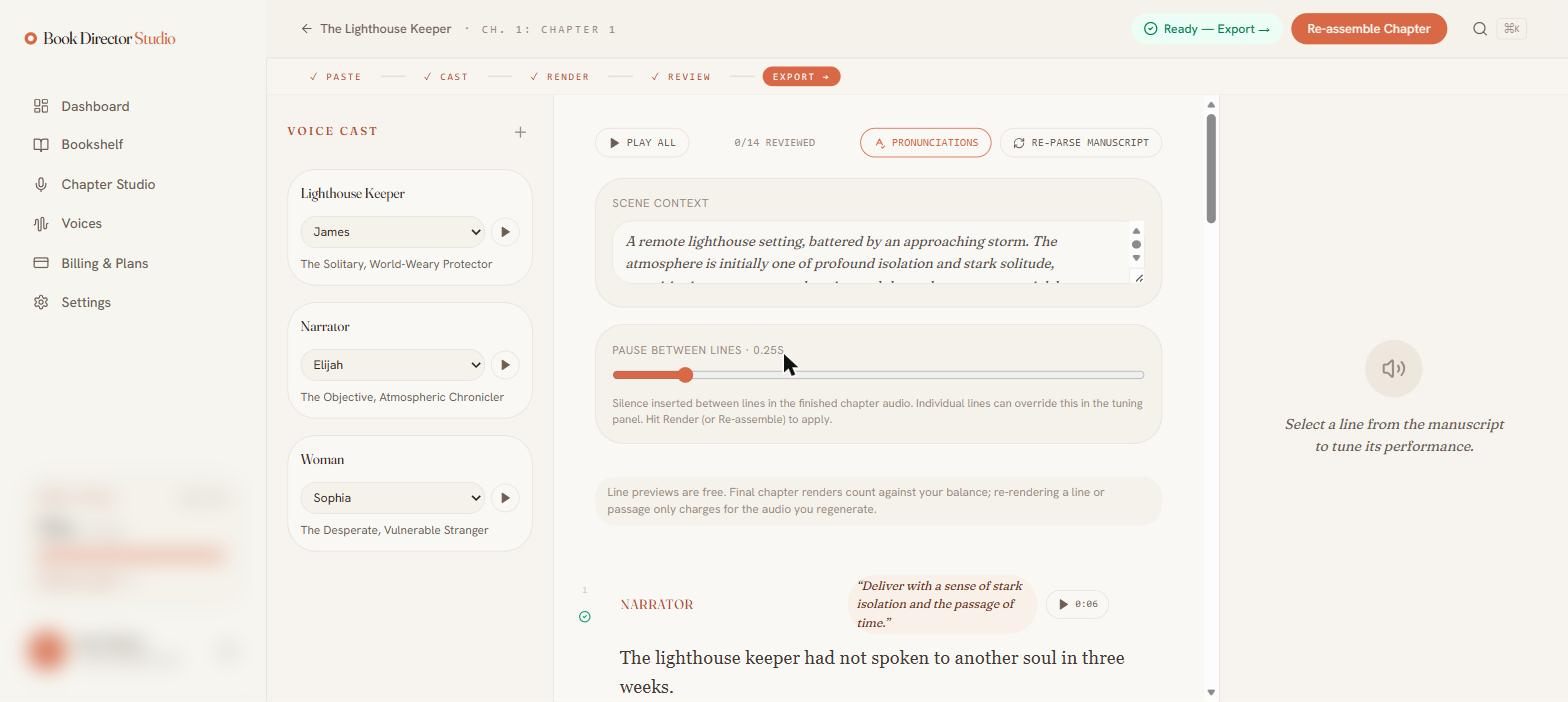Click the Voices waveform icon

pyautogui.click(x=41, y=223)
